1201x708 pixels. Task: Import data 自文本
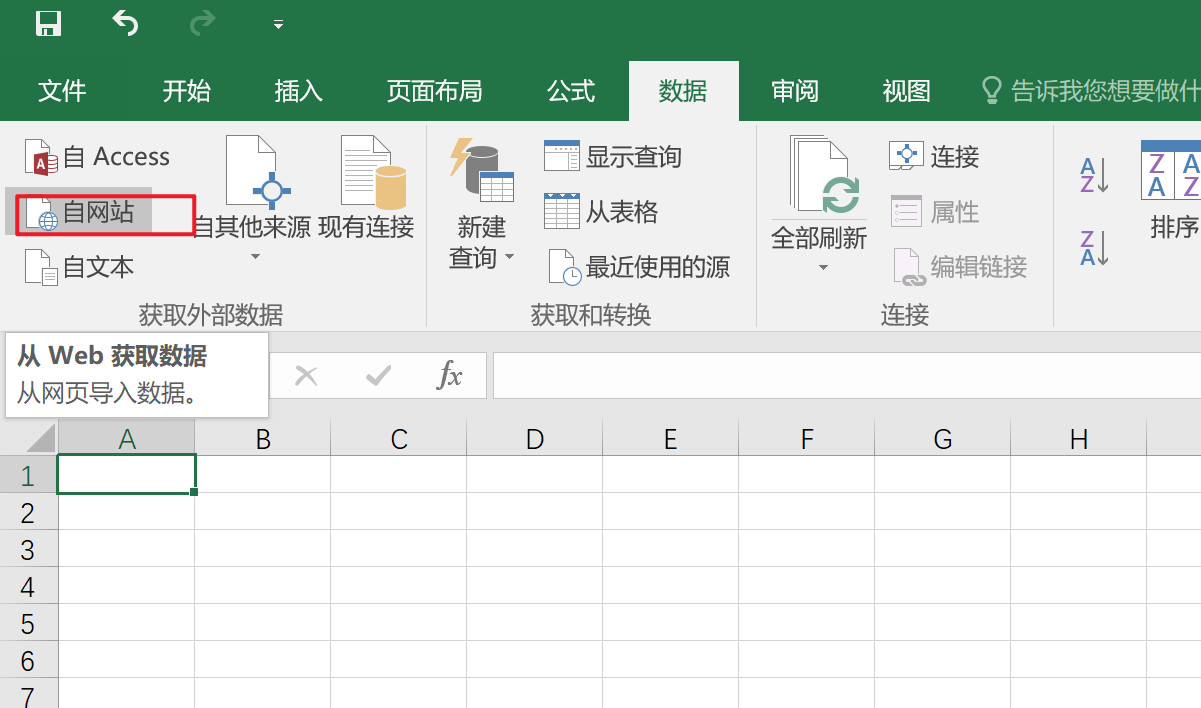click(x=79, y=267)
